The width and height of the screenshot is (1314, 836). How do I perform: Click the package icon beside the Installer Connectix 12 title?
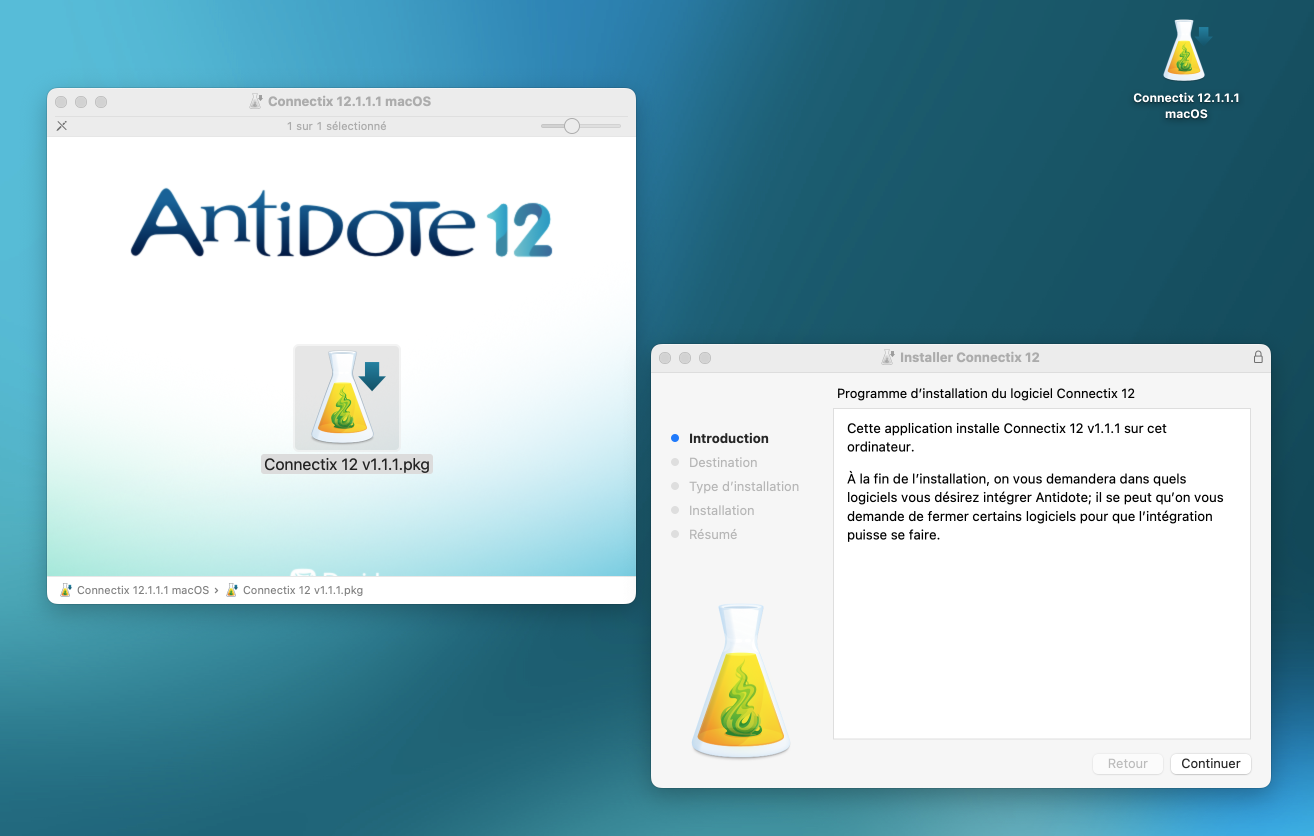[888, 357]
